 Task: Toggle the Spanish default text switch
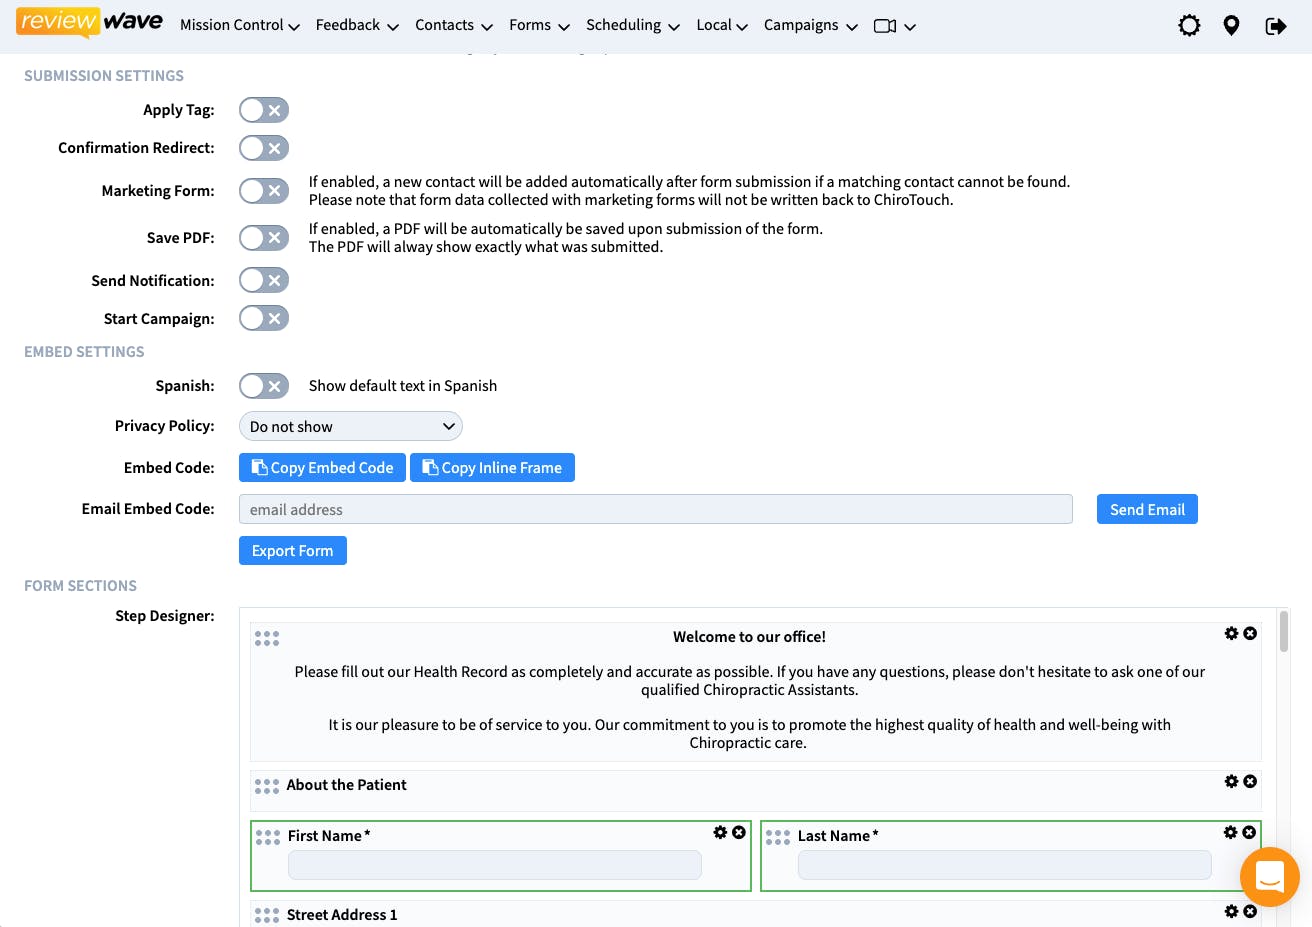pyautogui.click(x=264, y=386)
